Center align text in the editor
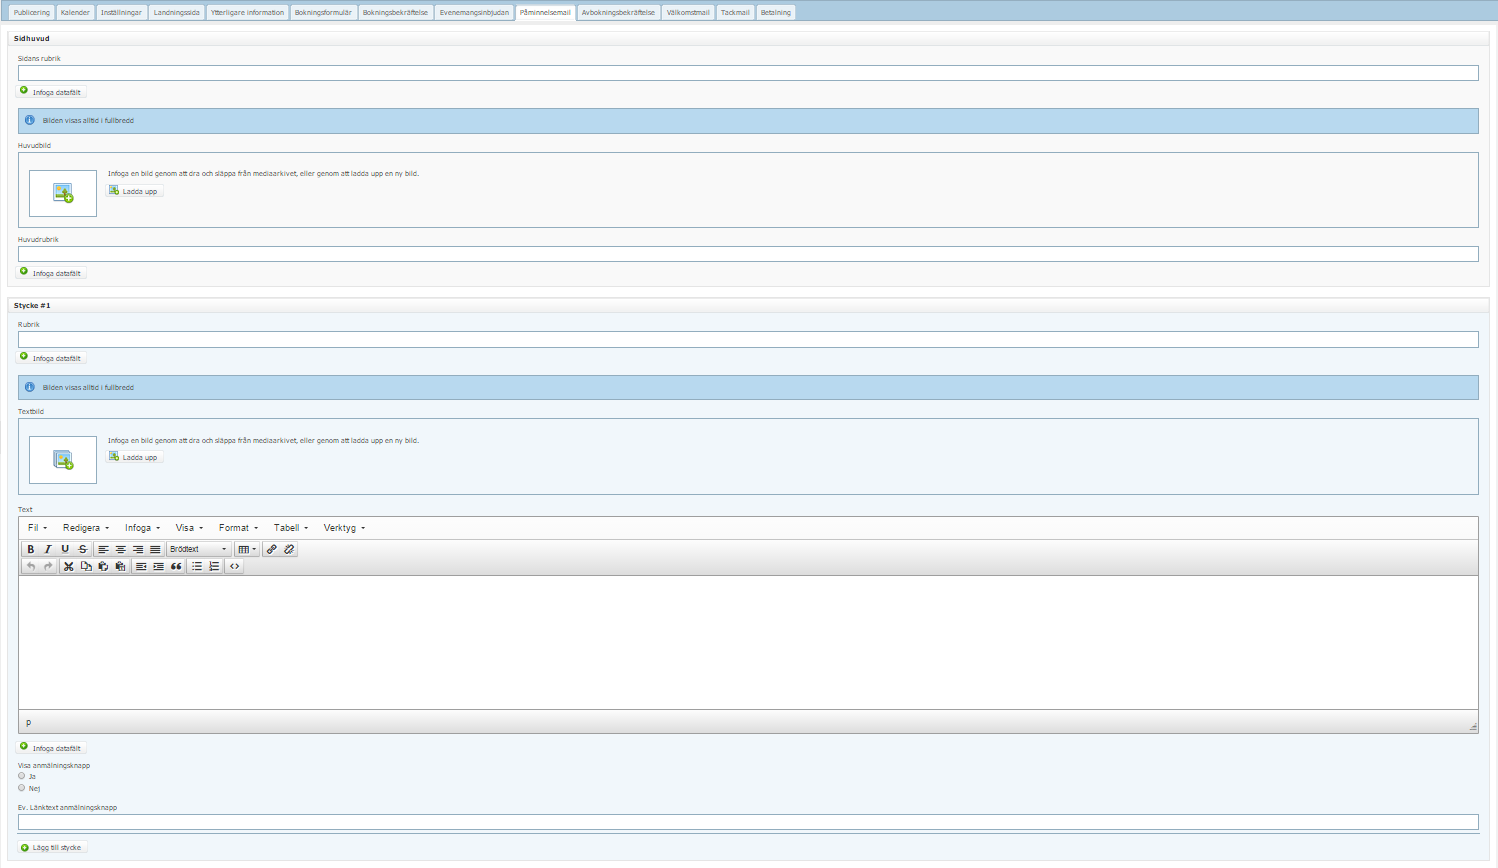 [121, 549]
